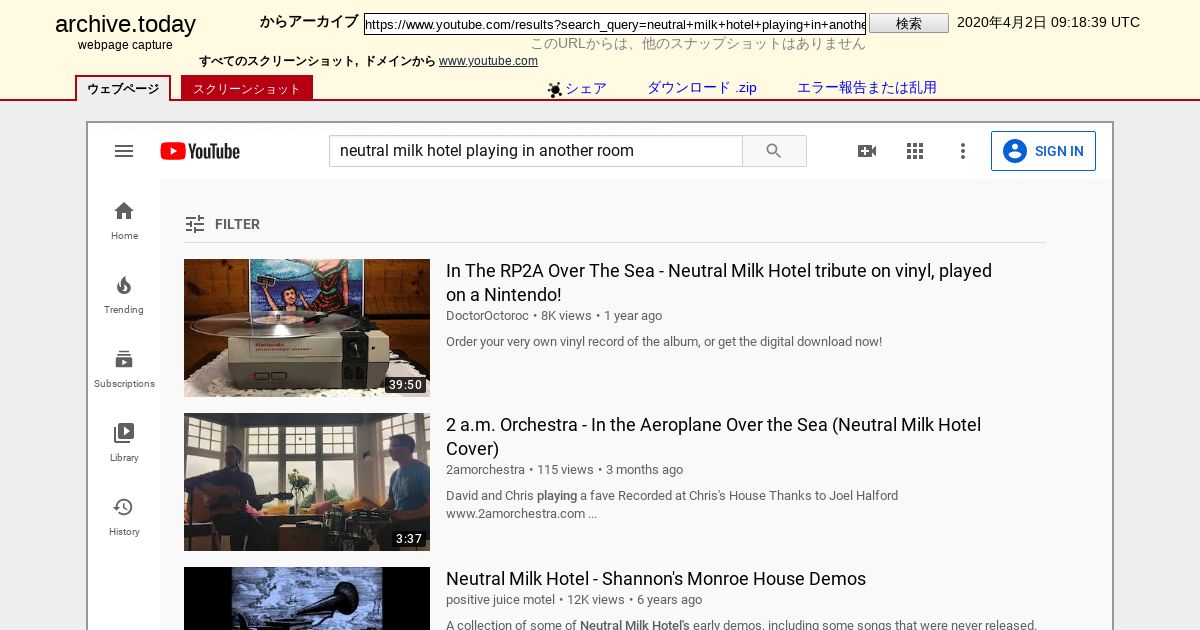Viewport: 1200px width, 630px height.
Task: Open the YouTube apps grid icon
Action: click(x=915, y=151)
